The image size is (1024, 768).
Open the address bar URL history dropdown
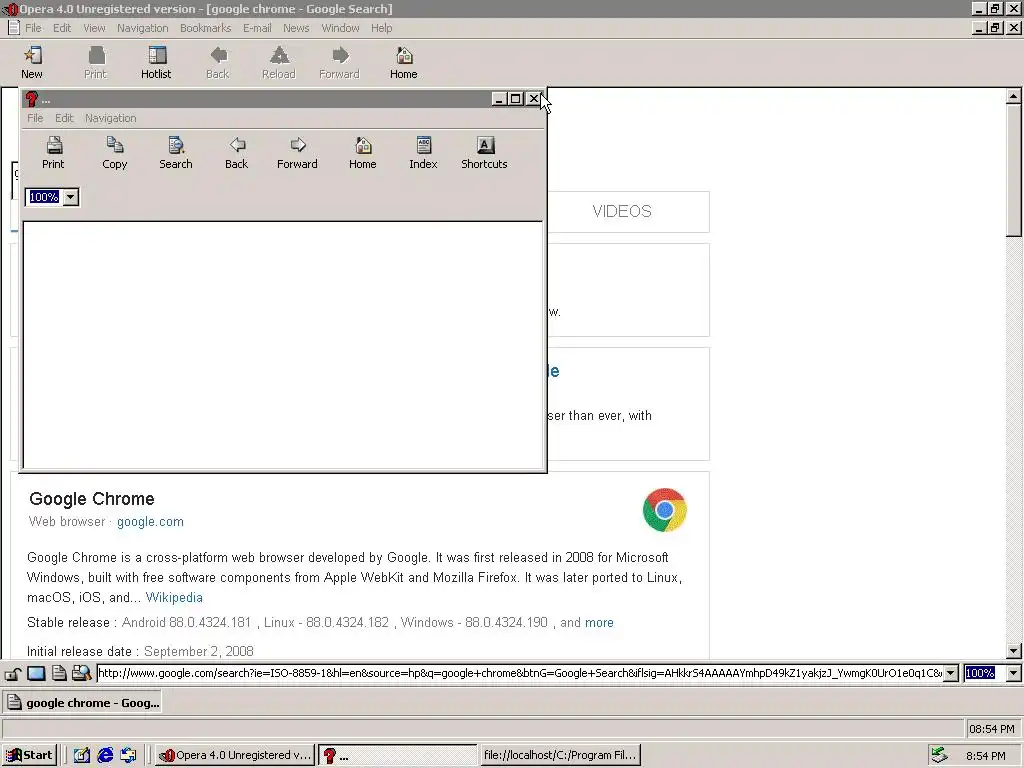pos(951,673)
